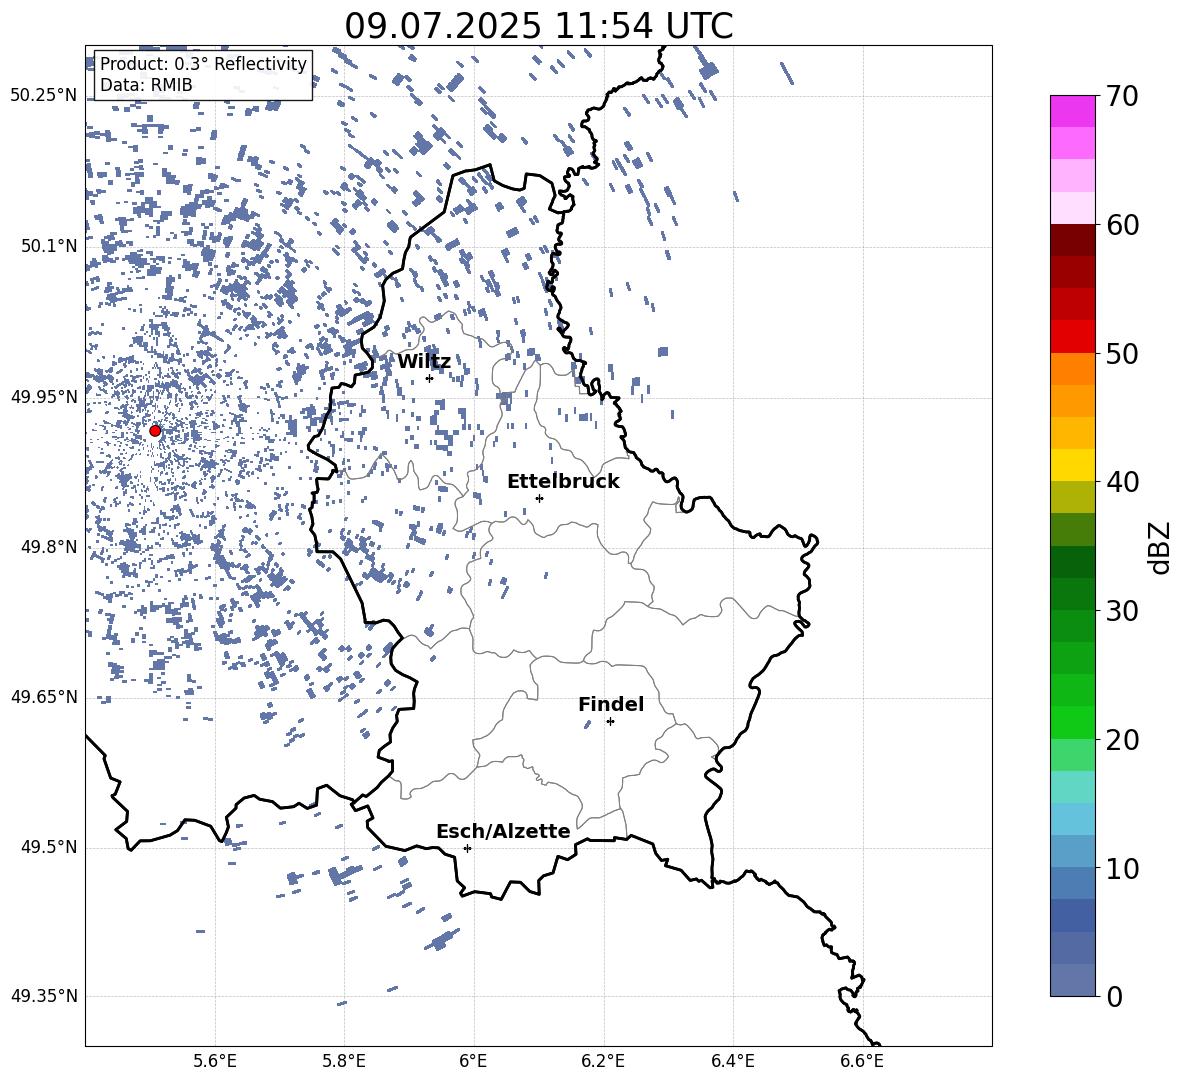Viewport: 1184px width, 1081px height.
Task: Click the Esch/Alzette station cross marker
Action: pyautogui.click(x=467, y=848)
